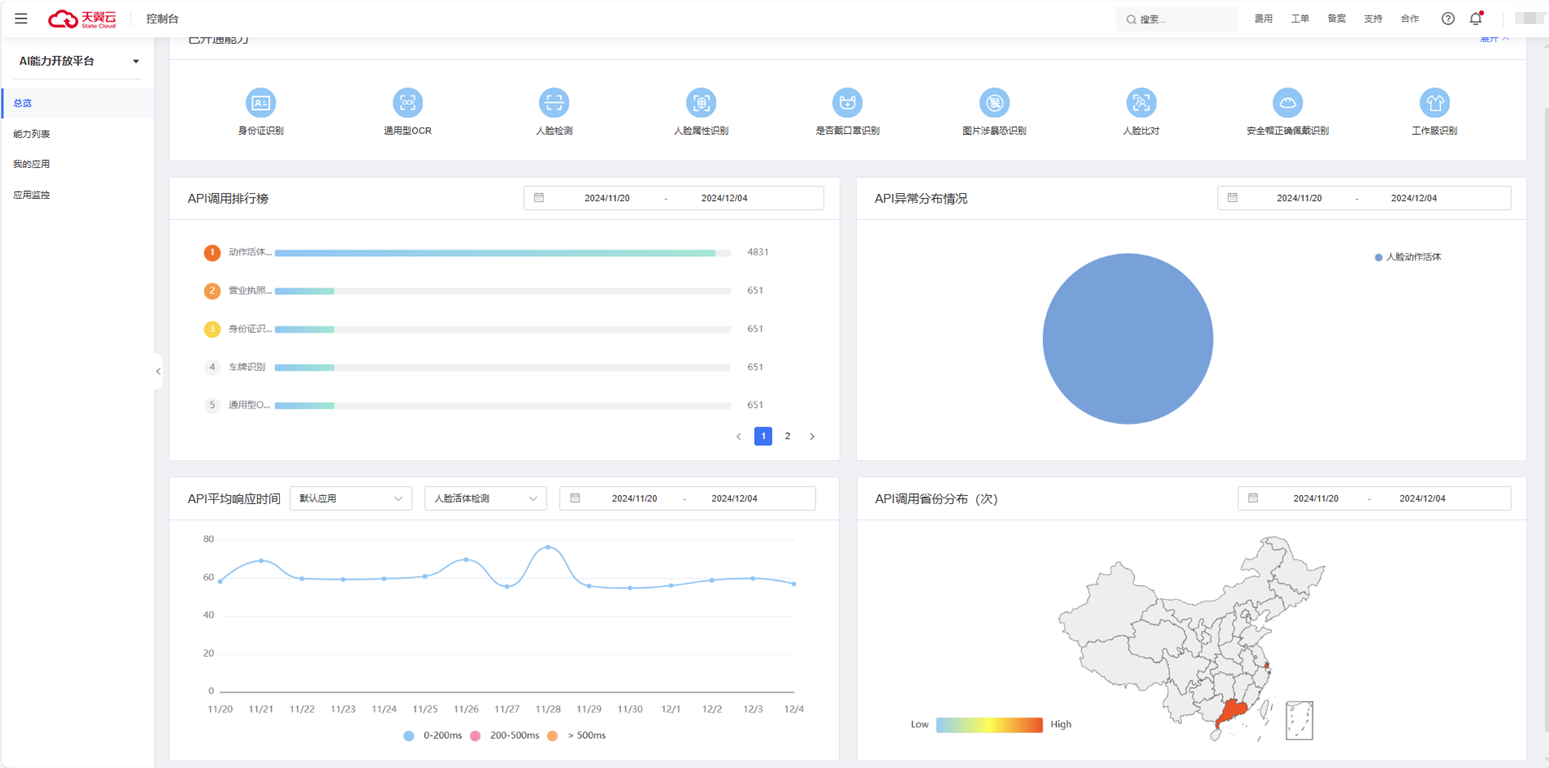Click the search magnifier icon

(1131, 20)
